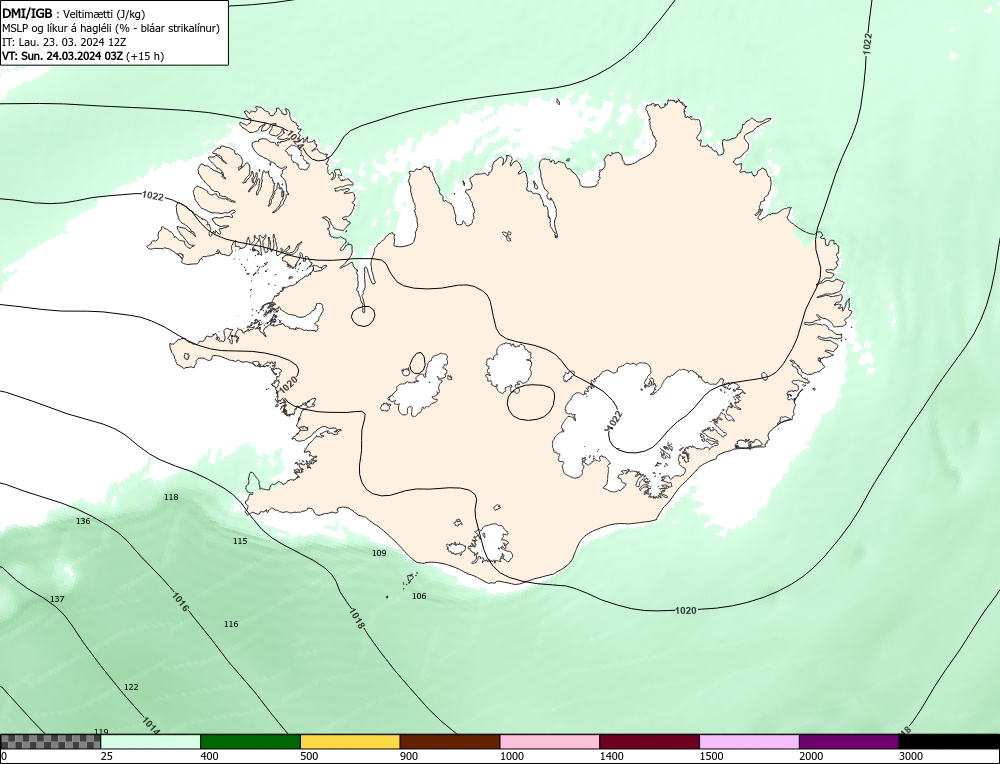Click the legend number 1400

tap(611, 756)
